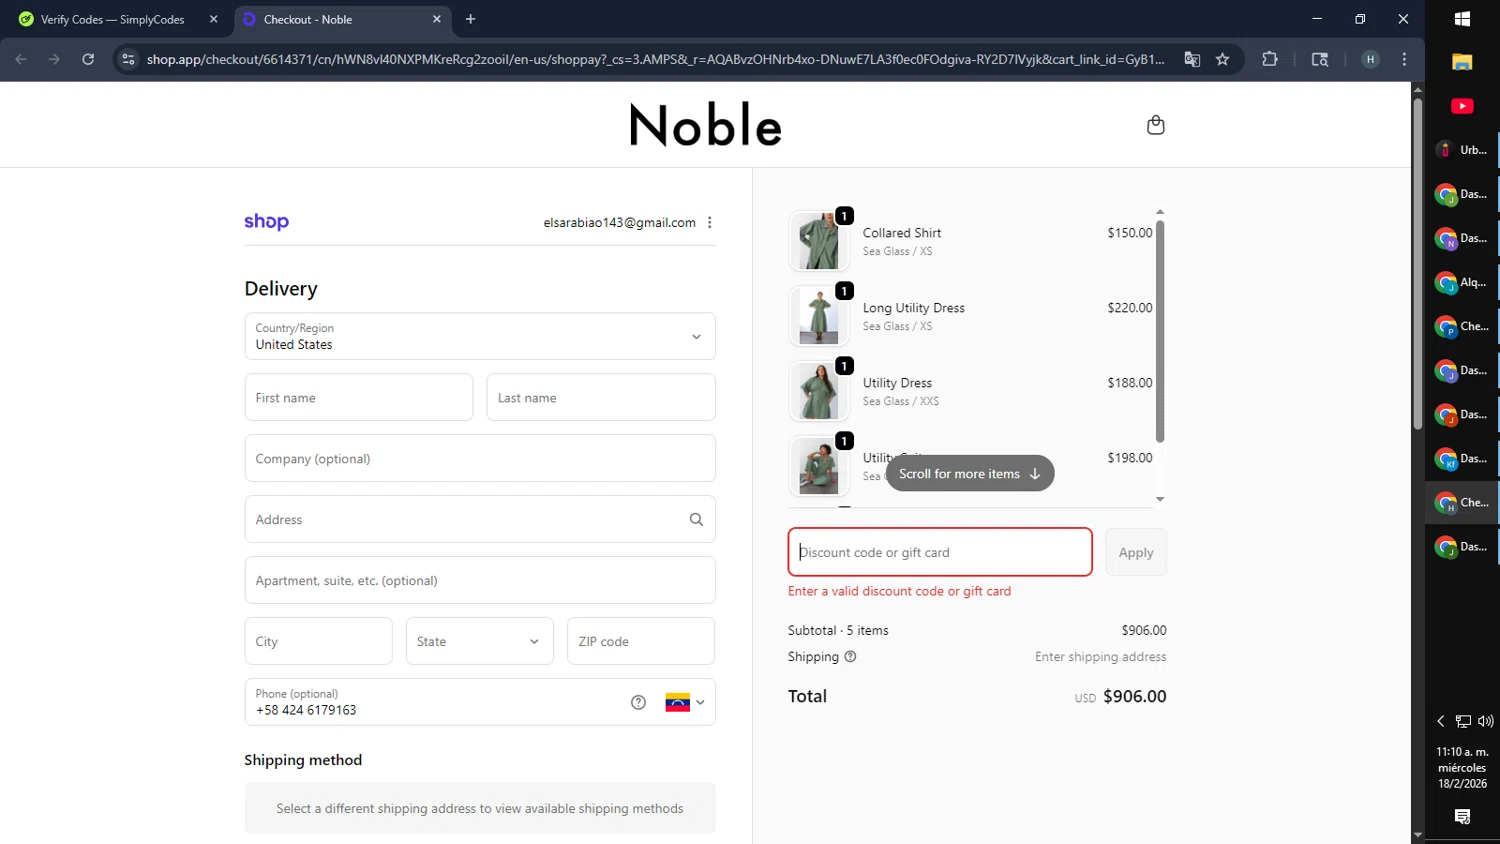
Task: Focus the First name field
Action: pos(359,397)
